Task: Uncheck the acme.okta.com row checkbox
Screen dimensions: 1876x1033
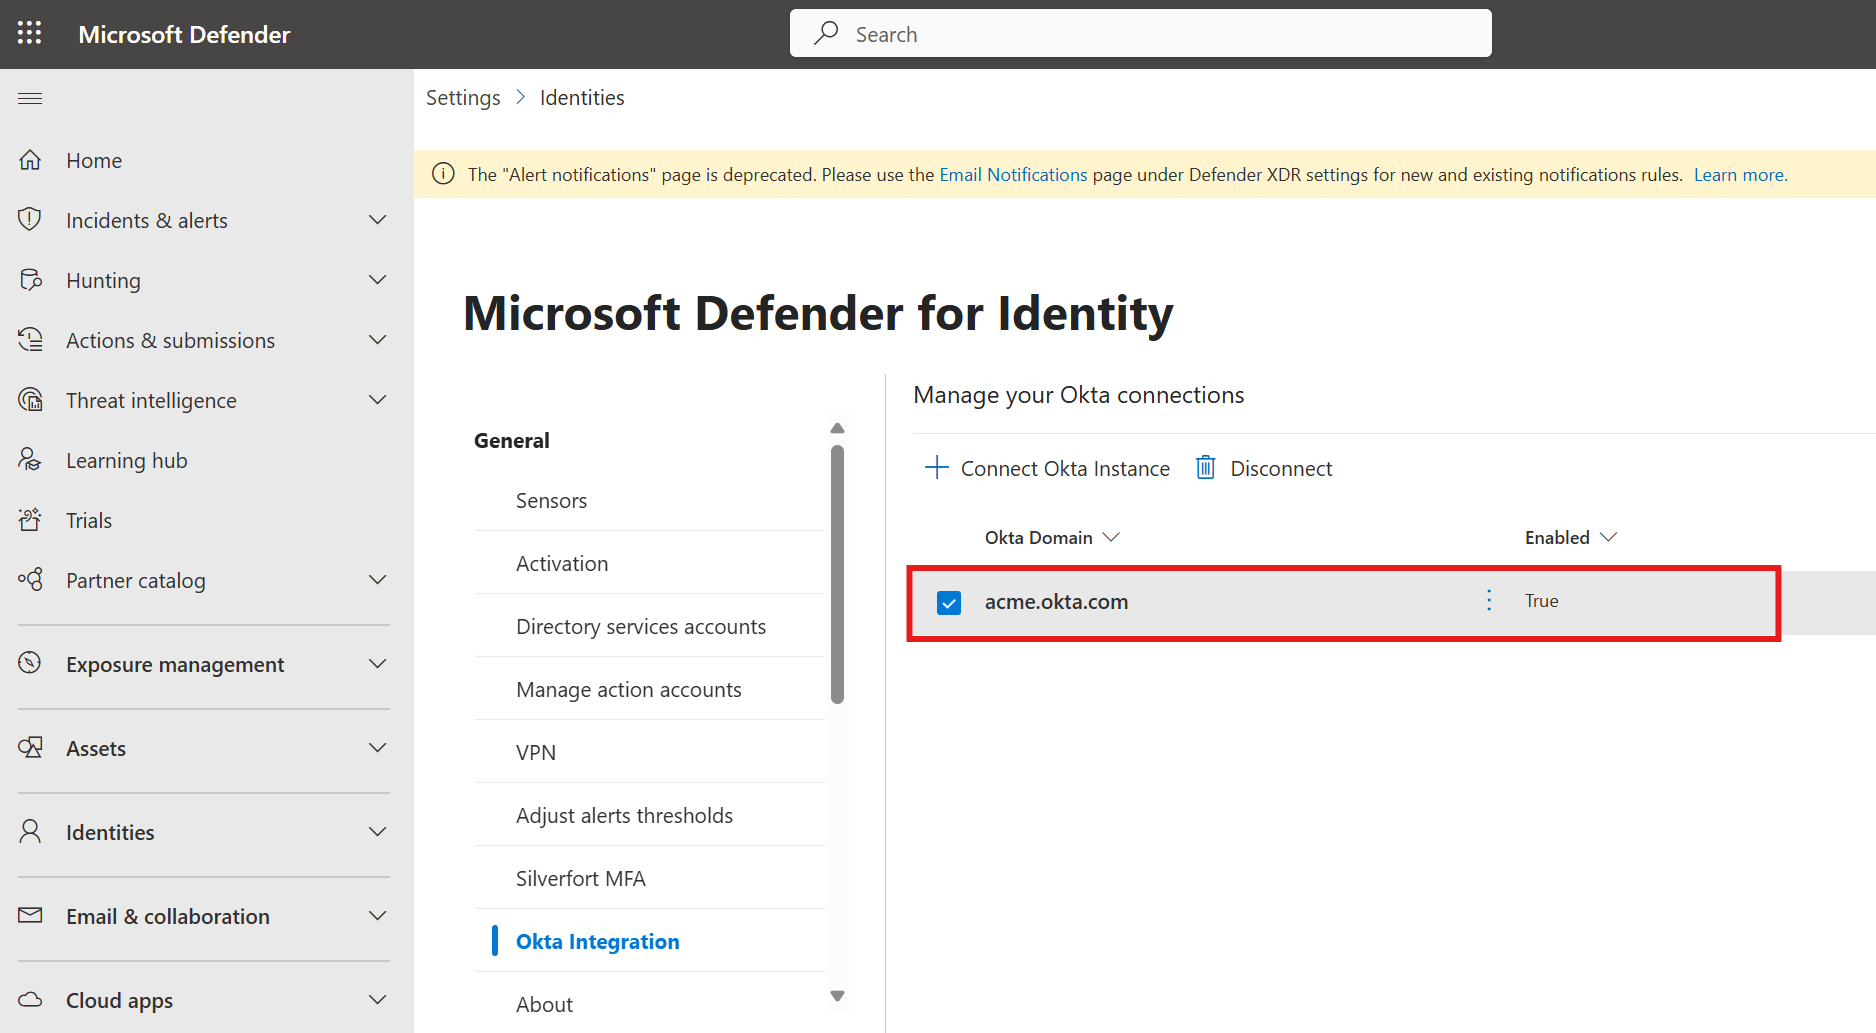Action: click(949, 602)
